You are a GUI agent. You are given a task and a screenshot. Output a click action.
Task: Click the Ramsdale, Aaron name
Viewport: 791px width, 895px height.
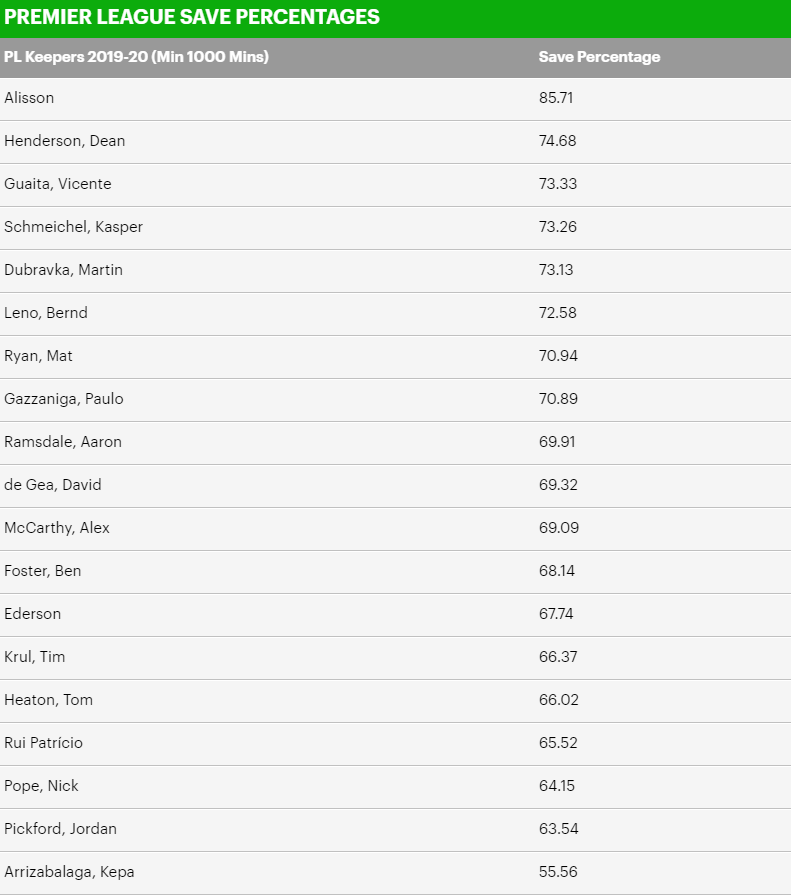63,442
